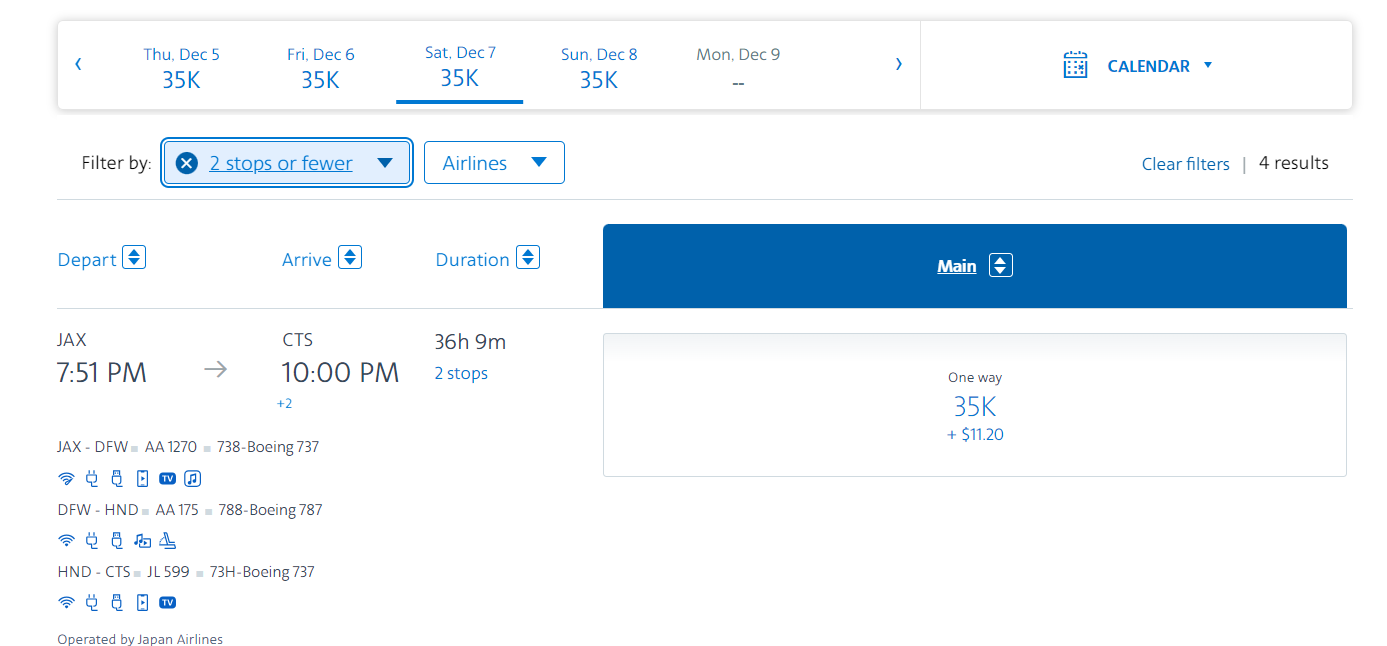Click the Wi-Fi icon on the JAX-DFW segment
The image size is (1387, 646).
[x=66, y=478]
